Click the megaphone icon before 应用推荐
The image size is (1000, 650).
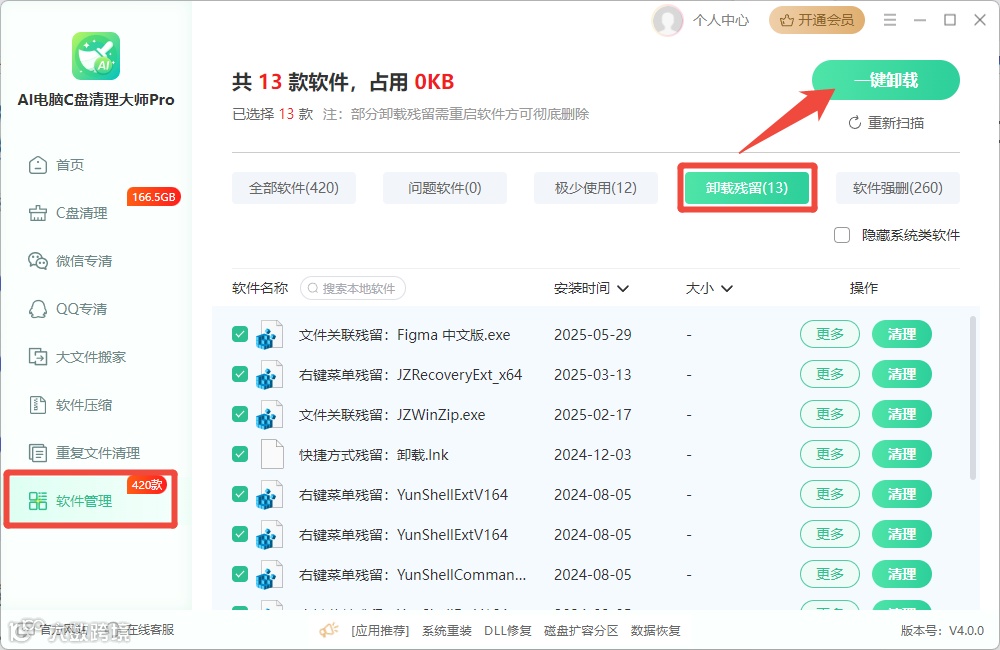329,630
